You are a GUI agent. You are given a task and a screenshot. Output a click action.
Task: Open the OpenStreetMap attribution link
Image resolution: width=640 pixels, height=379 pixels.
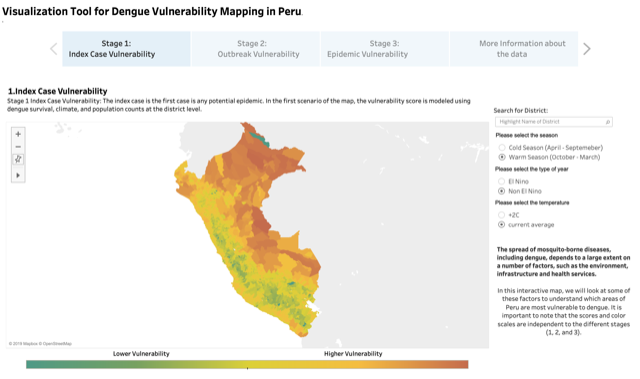tap(60, 344)
